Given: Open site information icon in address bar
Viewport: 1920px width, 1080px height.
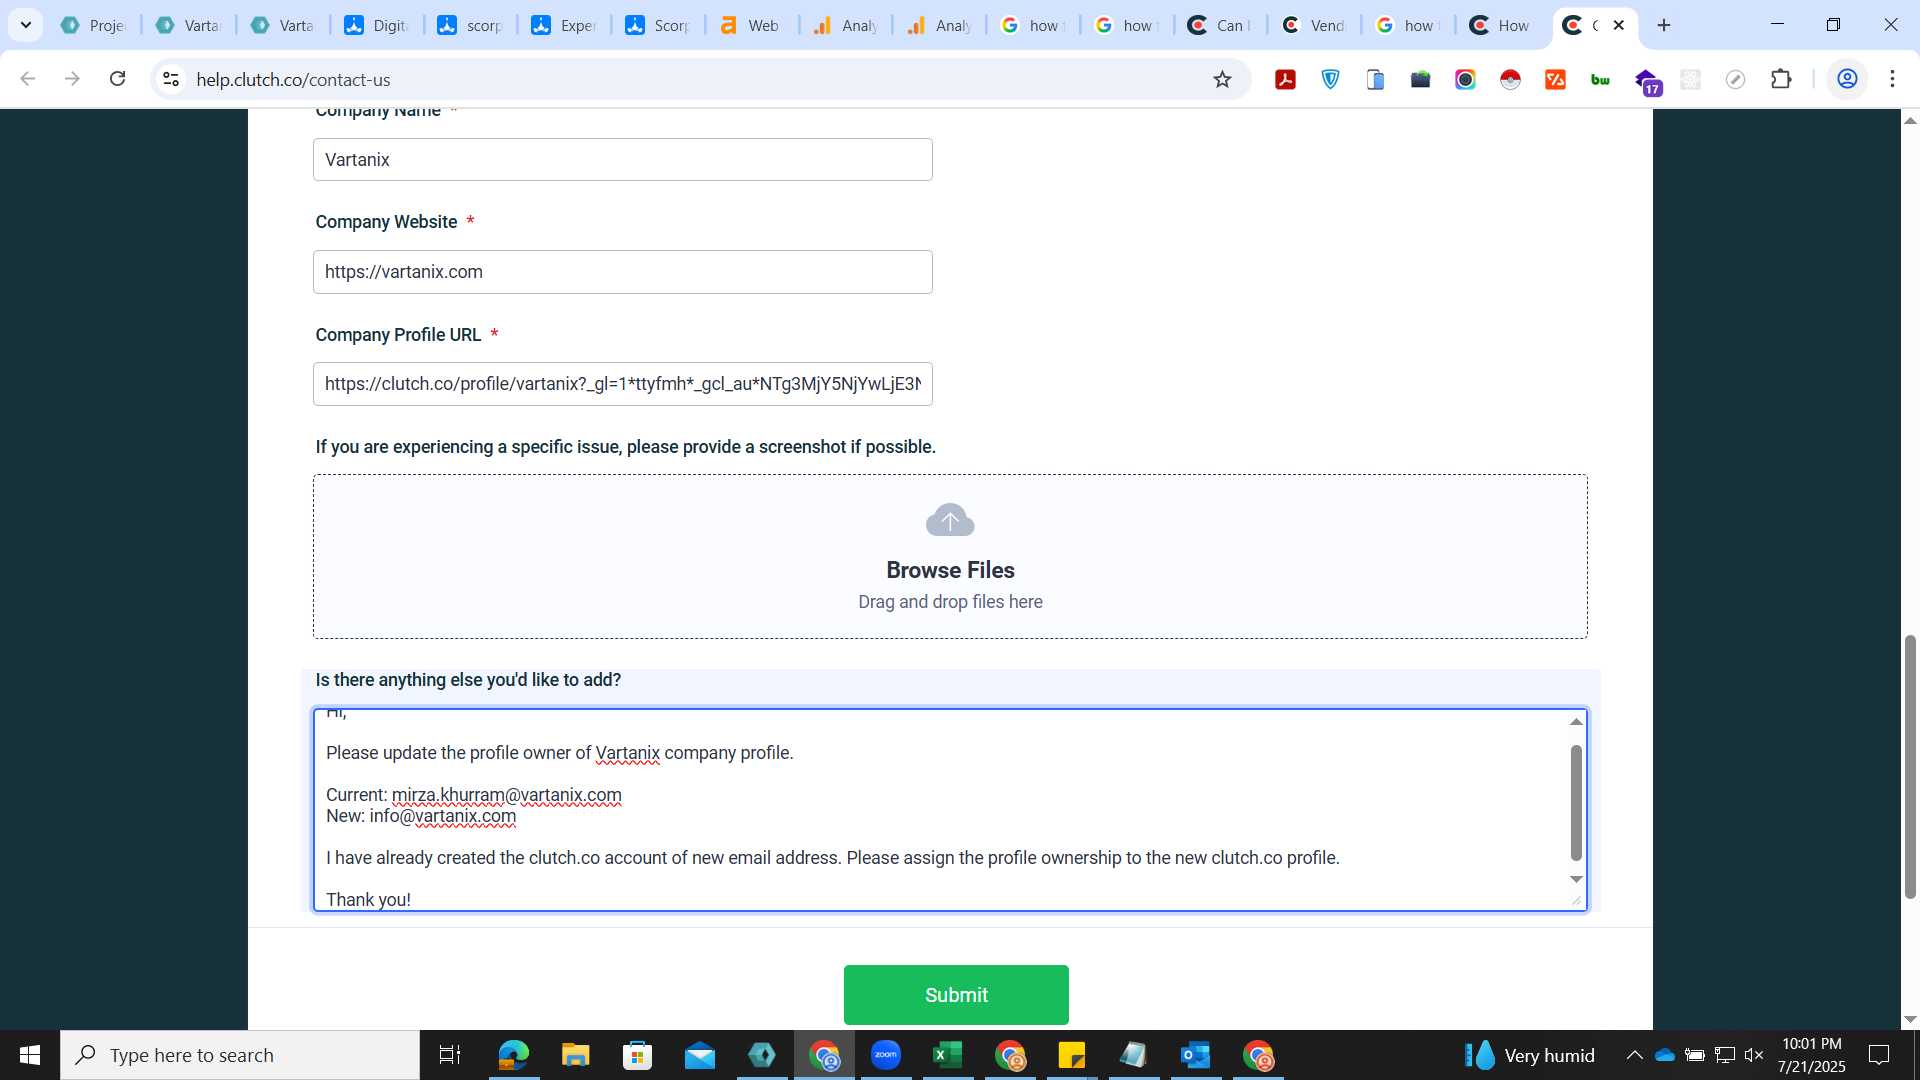Looking at the screenshot, I should (171, 79).
